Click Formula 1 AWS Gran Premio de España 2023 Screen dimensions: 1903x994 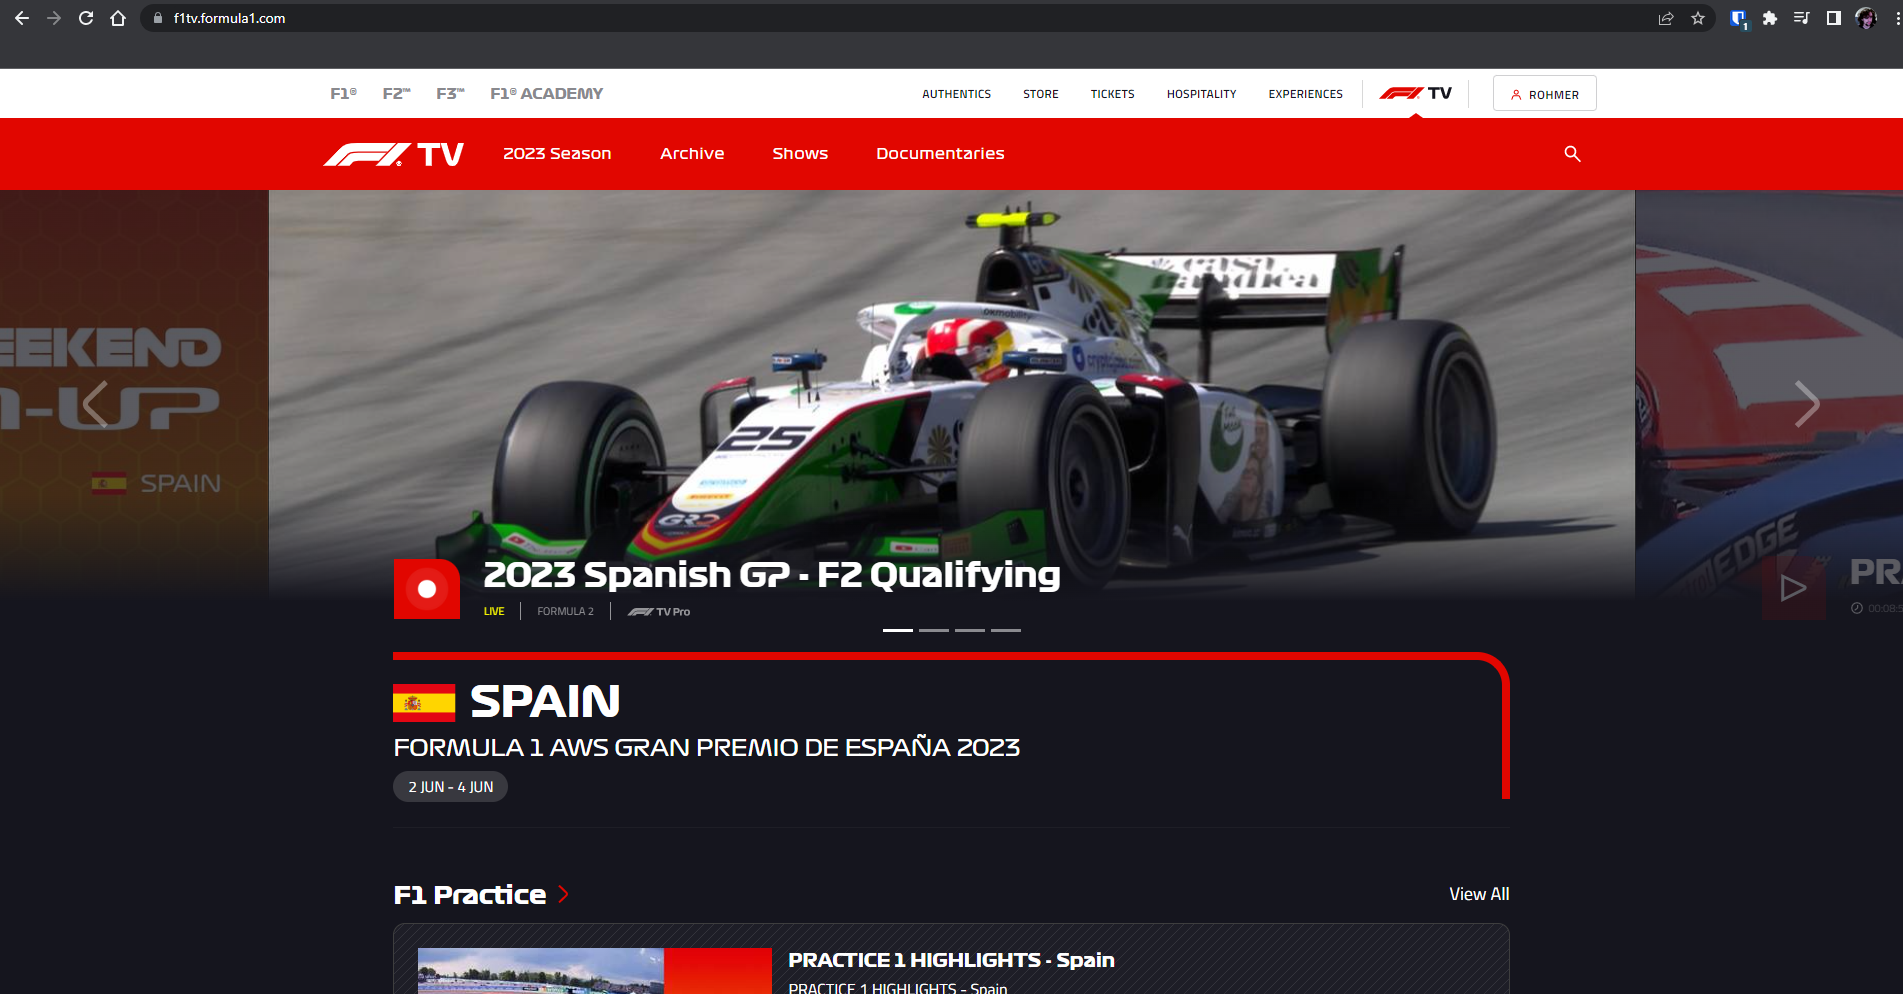(706, 748)
